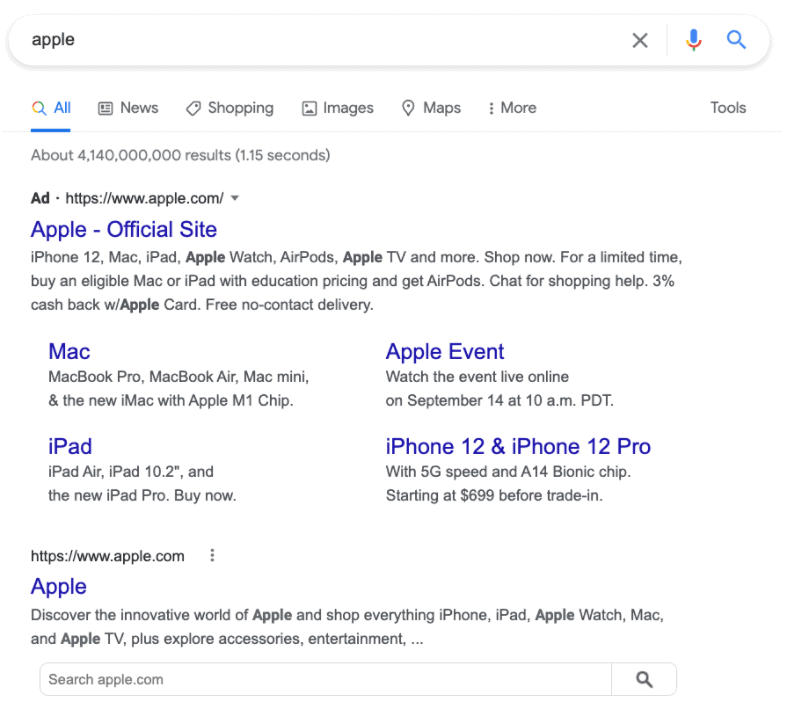Click 'Starting at $699 before trade-in.' text

tap(494, 495)
